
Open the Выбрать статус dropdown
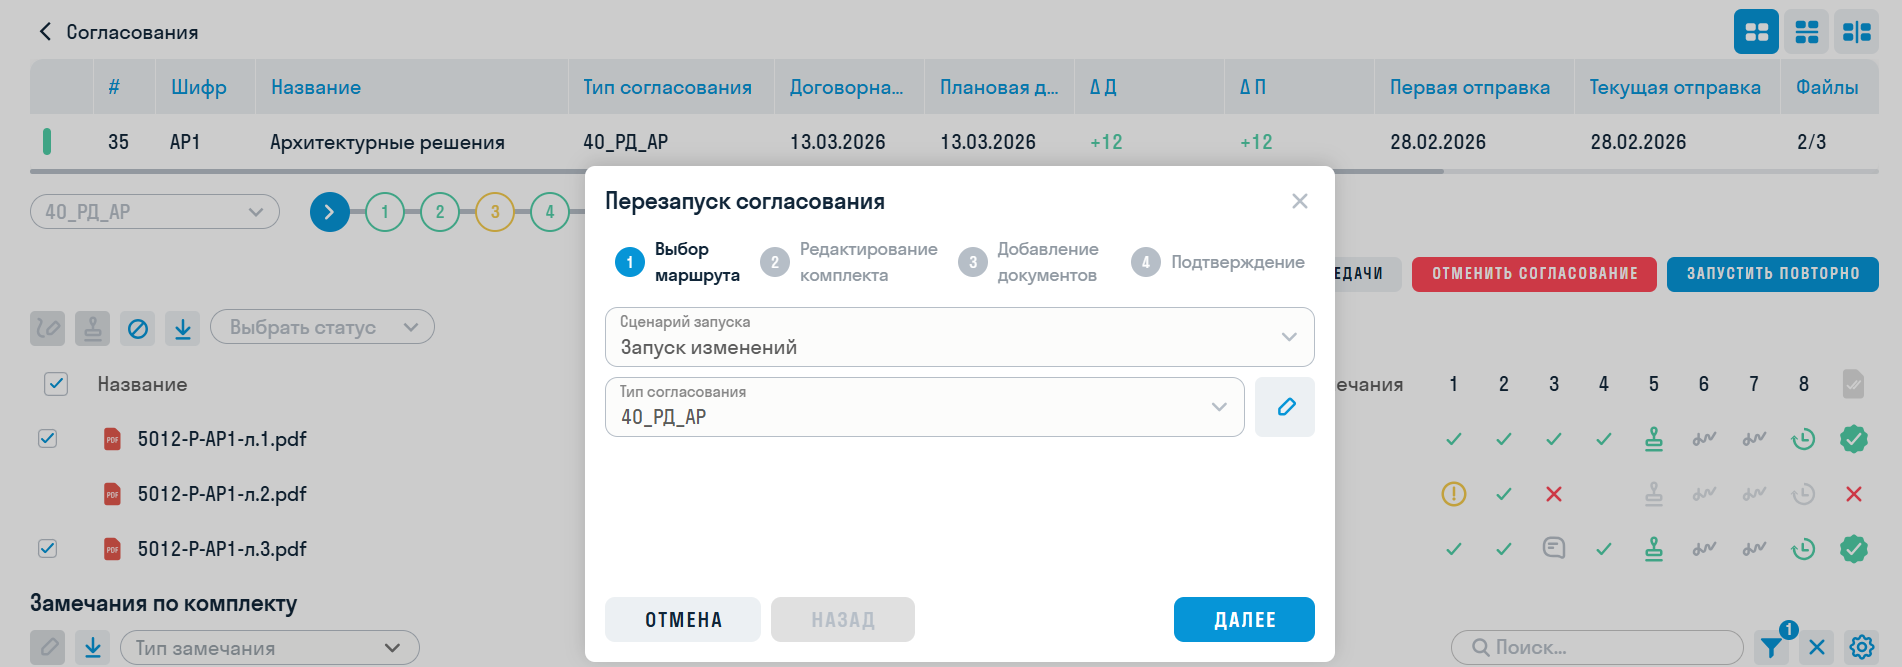click(322, 327)
